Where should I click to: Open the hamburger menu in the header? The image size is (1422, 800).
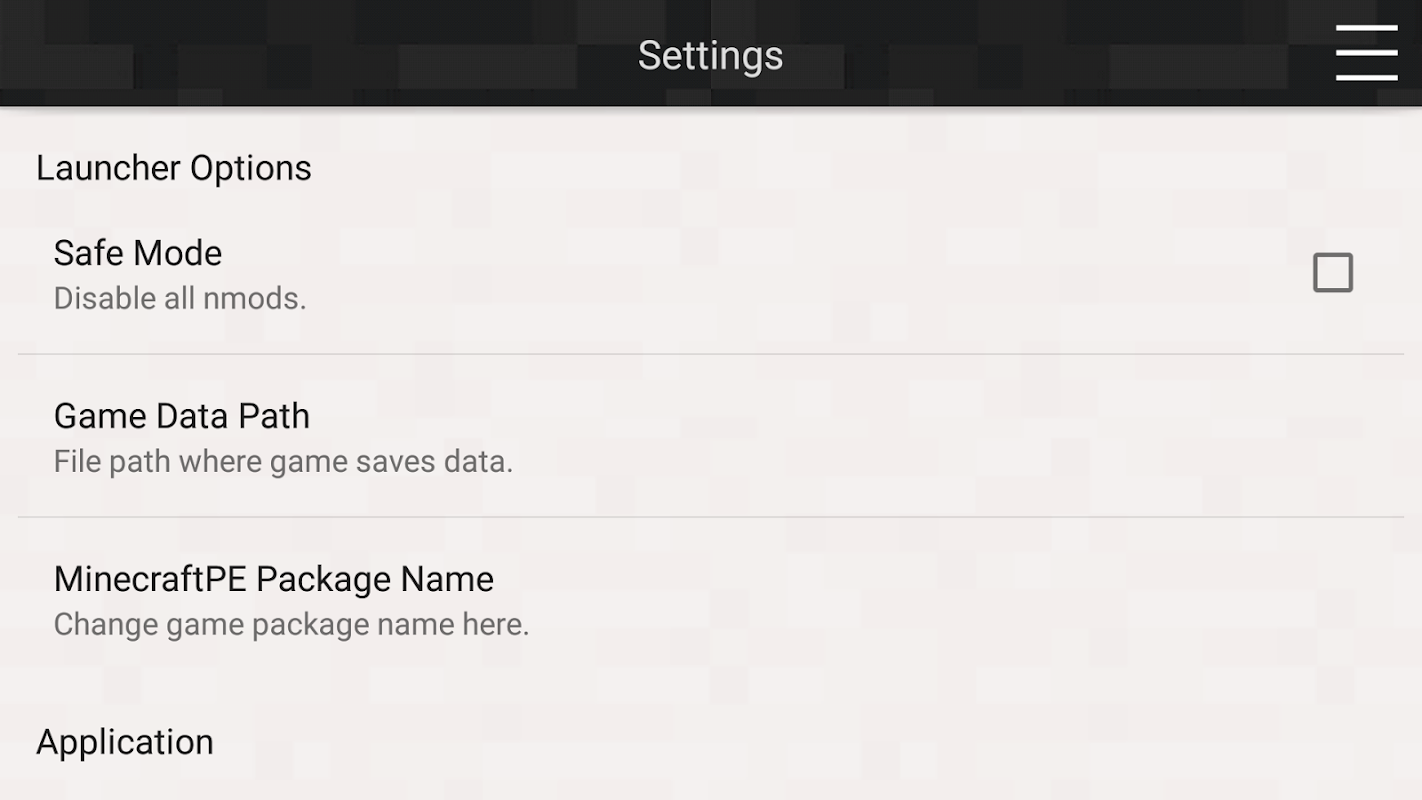click(x=1366, y=53)
